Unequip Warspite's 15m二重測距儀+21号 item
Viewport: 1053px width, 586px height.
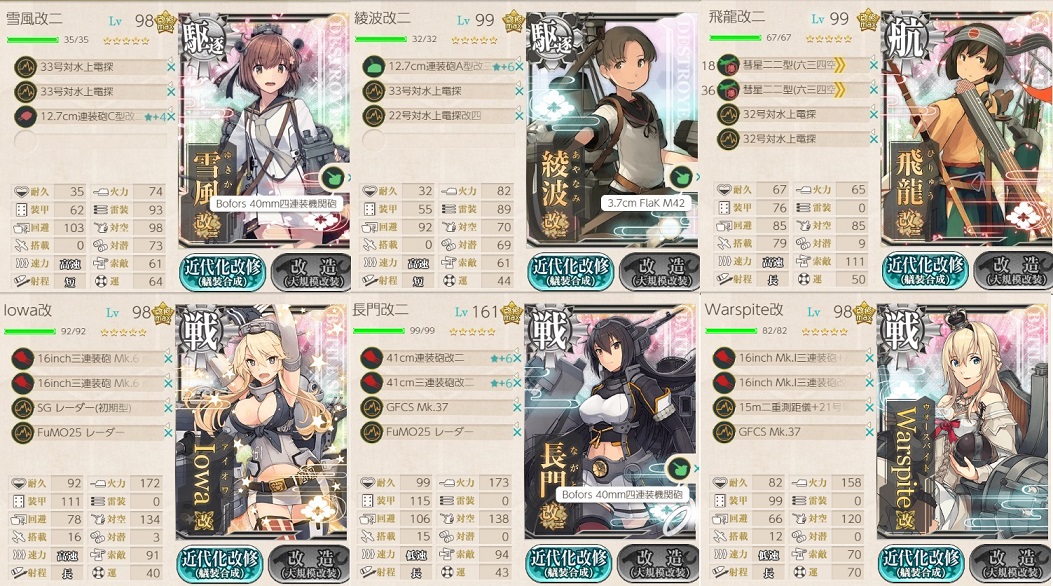point(871,407)
